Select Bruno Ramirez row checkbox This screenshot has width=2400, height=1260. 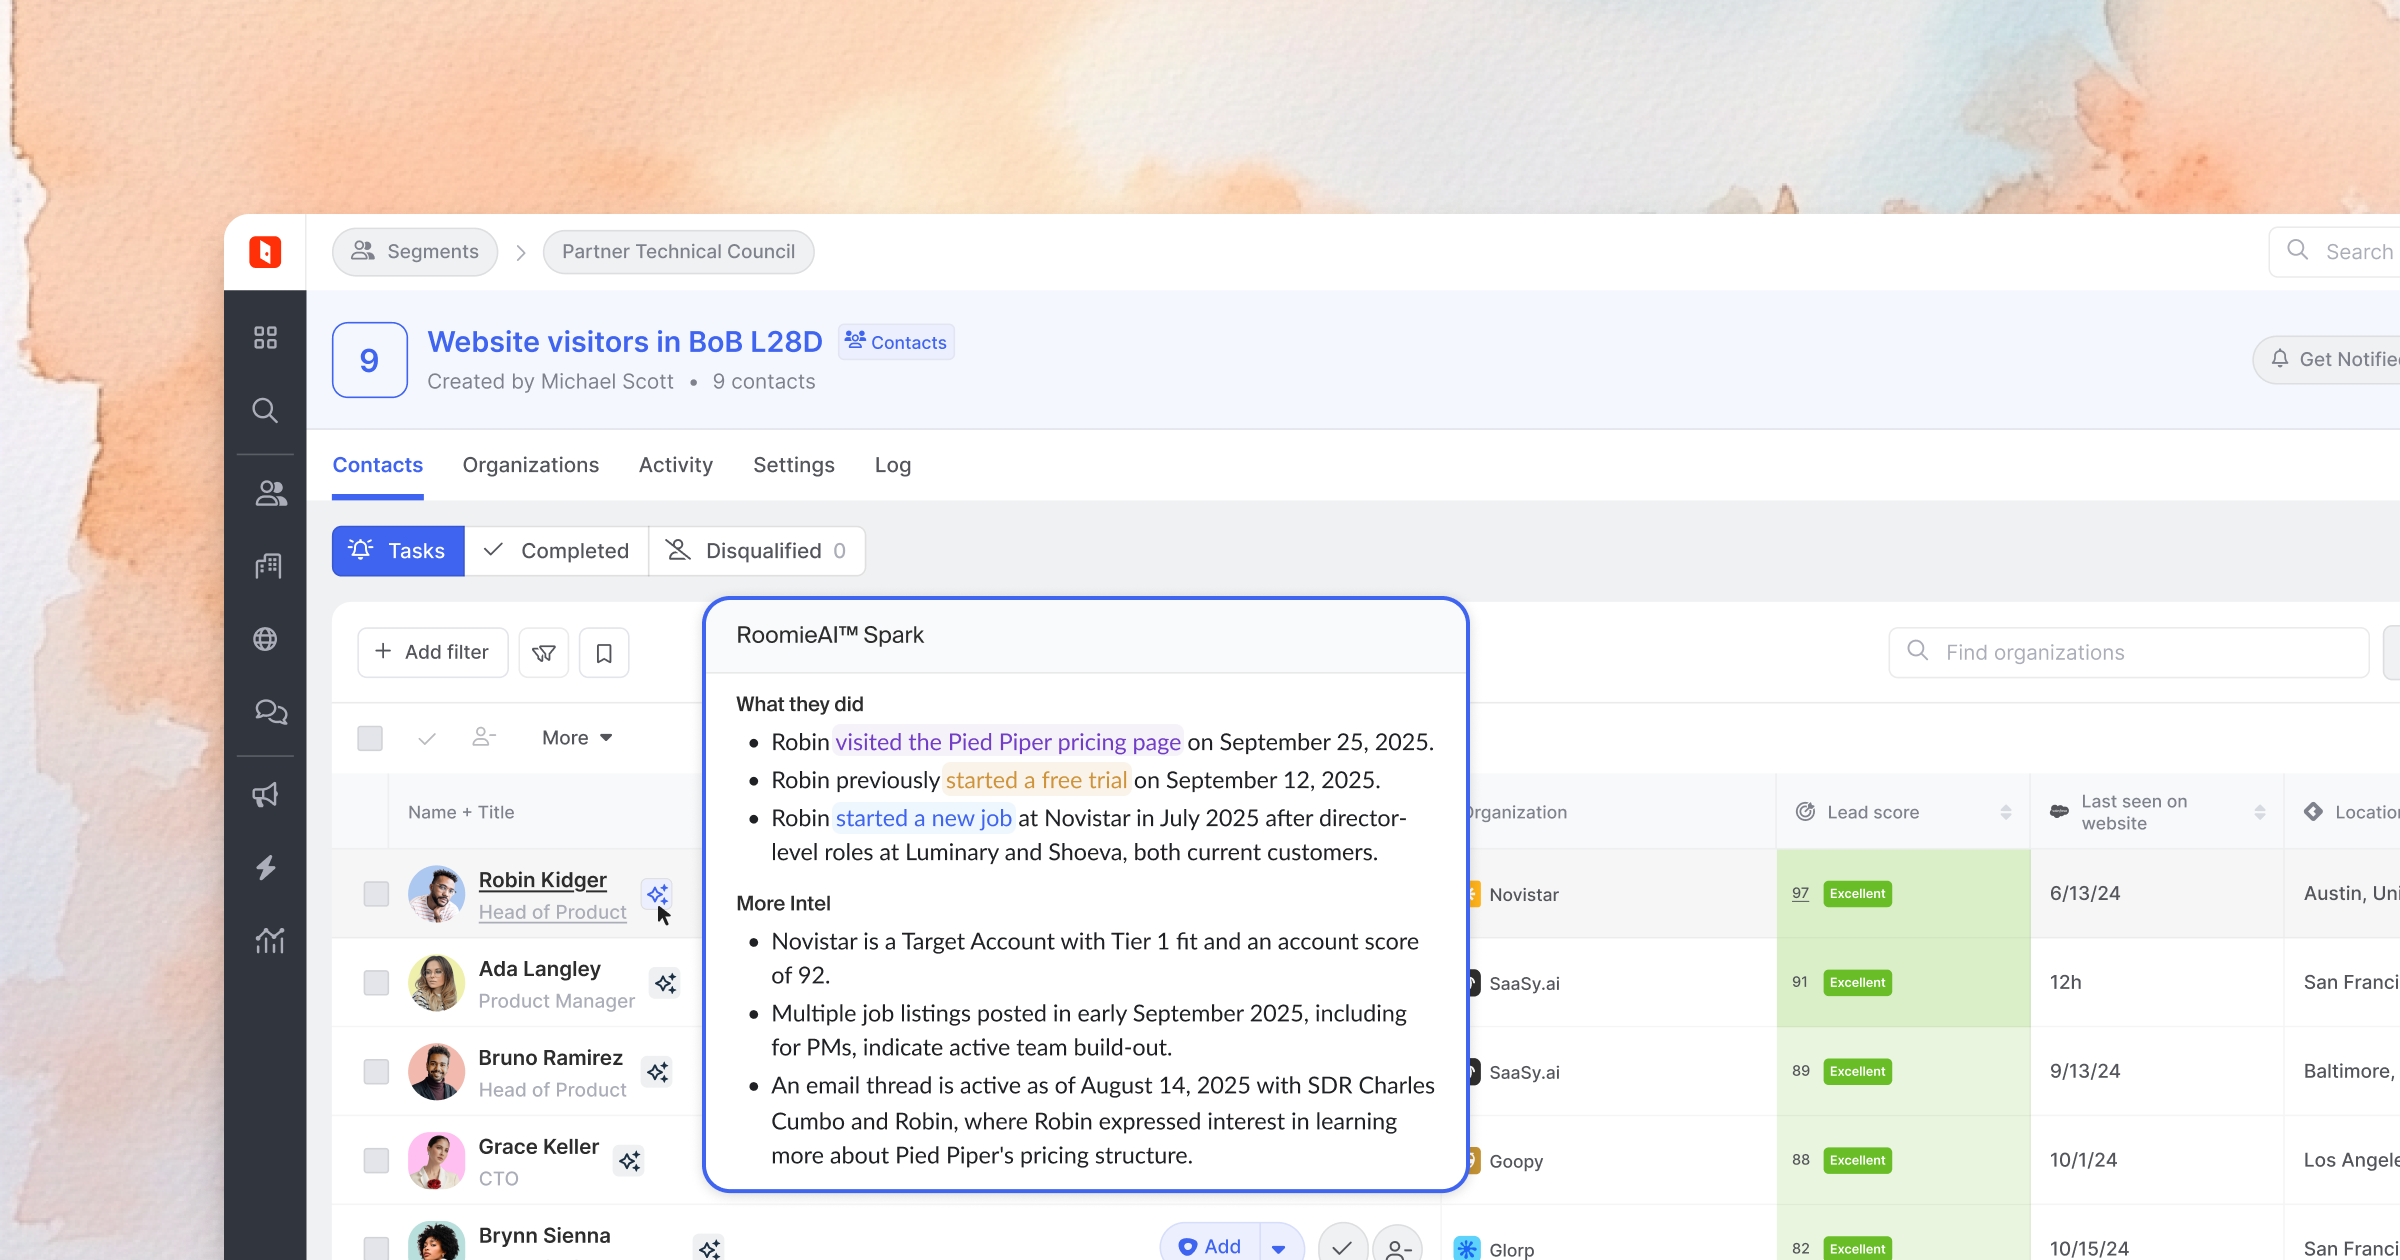point(376,1072)
